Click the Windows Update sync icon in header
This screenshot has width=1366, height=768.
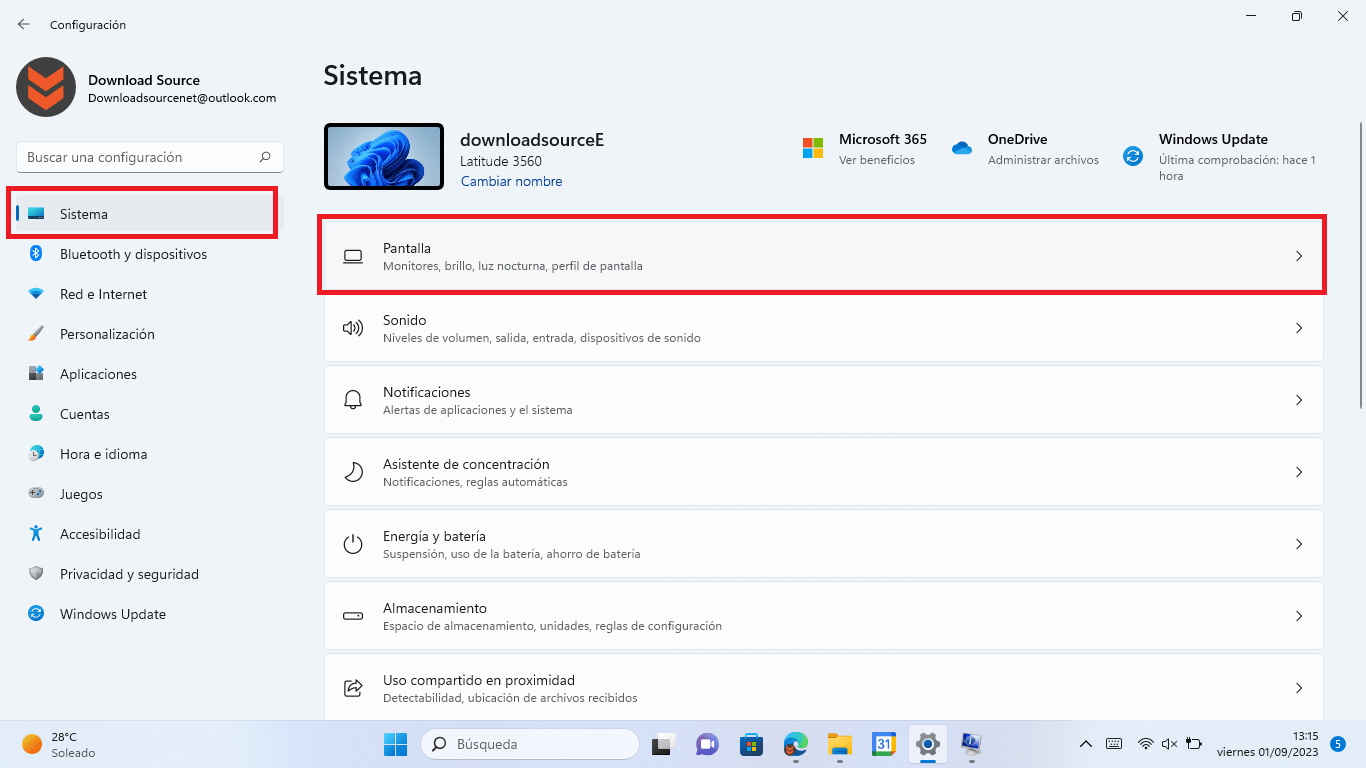click(x=1133, y=156)
